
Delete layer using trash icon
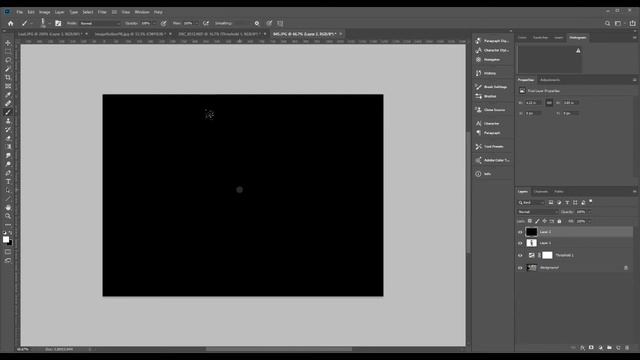(627, 348)
